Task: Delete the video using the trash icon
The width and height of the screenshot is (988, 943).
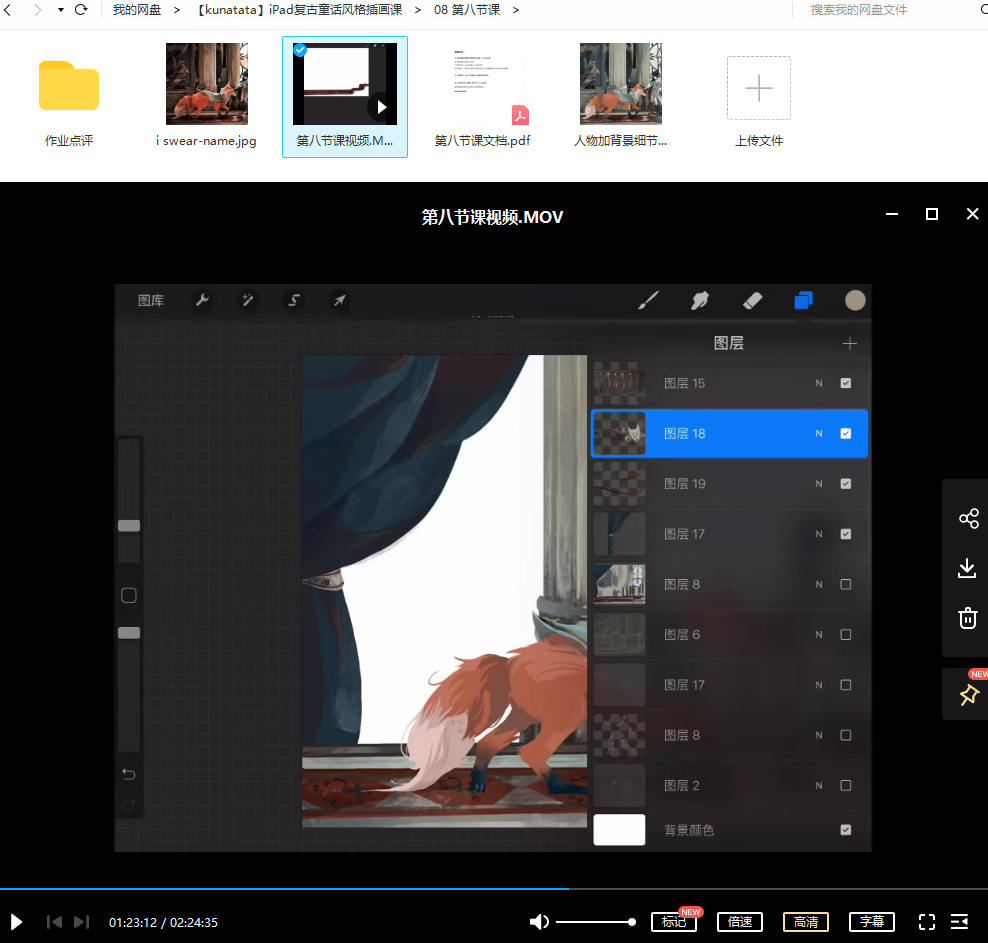Action: coord(967,618)
